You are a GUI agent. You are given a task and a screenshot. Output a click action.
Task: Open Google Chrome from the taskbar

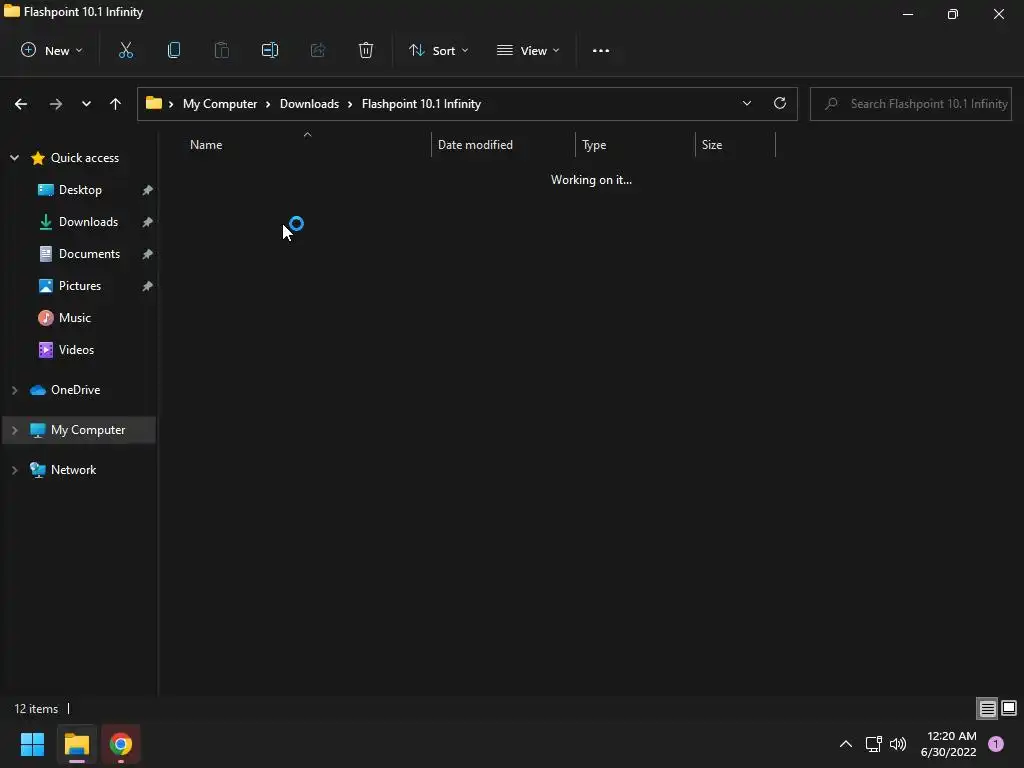click(x=121, y=744)
